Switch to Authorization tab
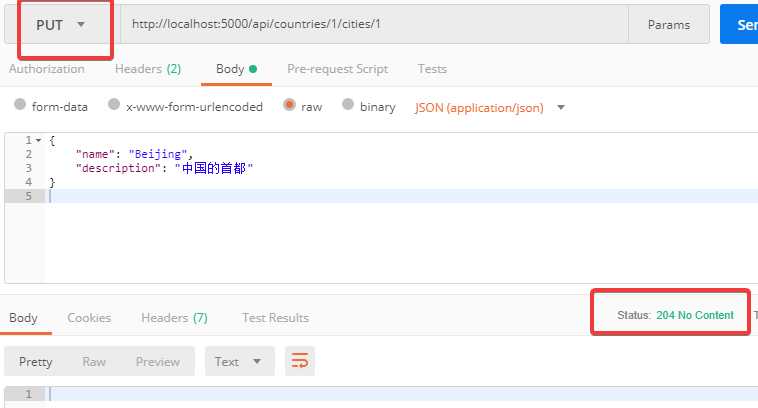758x408 pixels. 47,69
